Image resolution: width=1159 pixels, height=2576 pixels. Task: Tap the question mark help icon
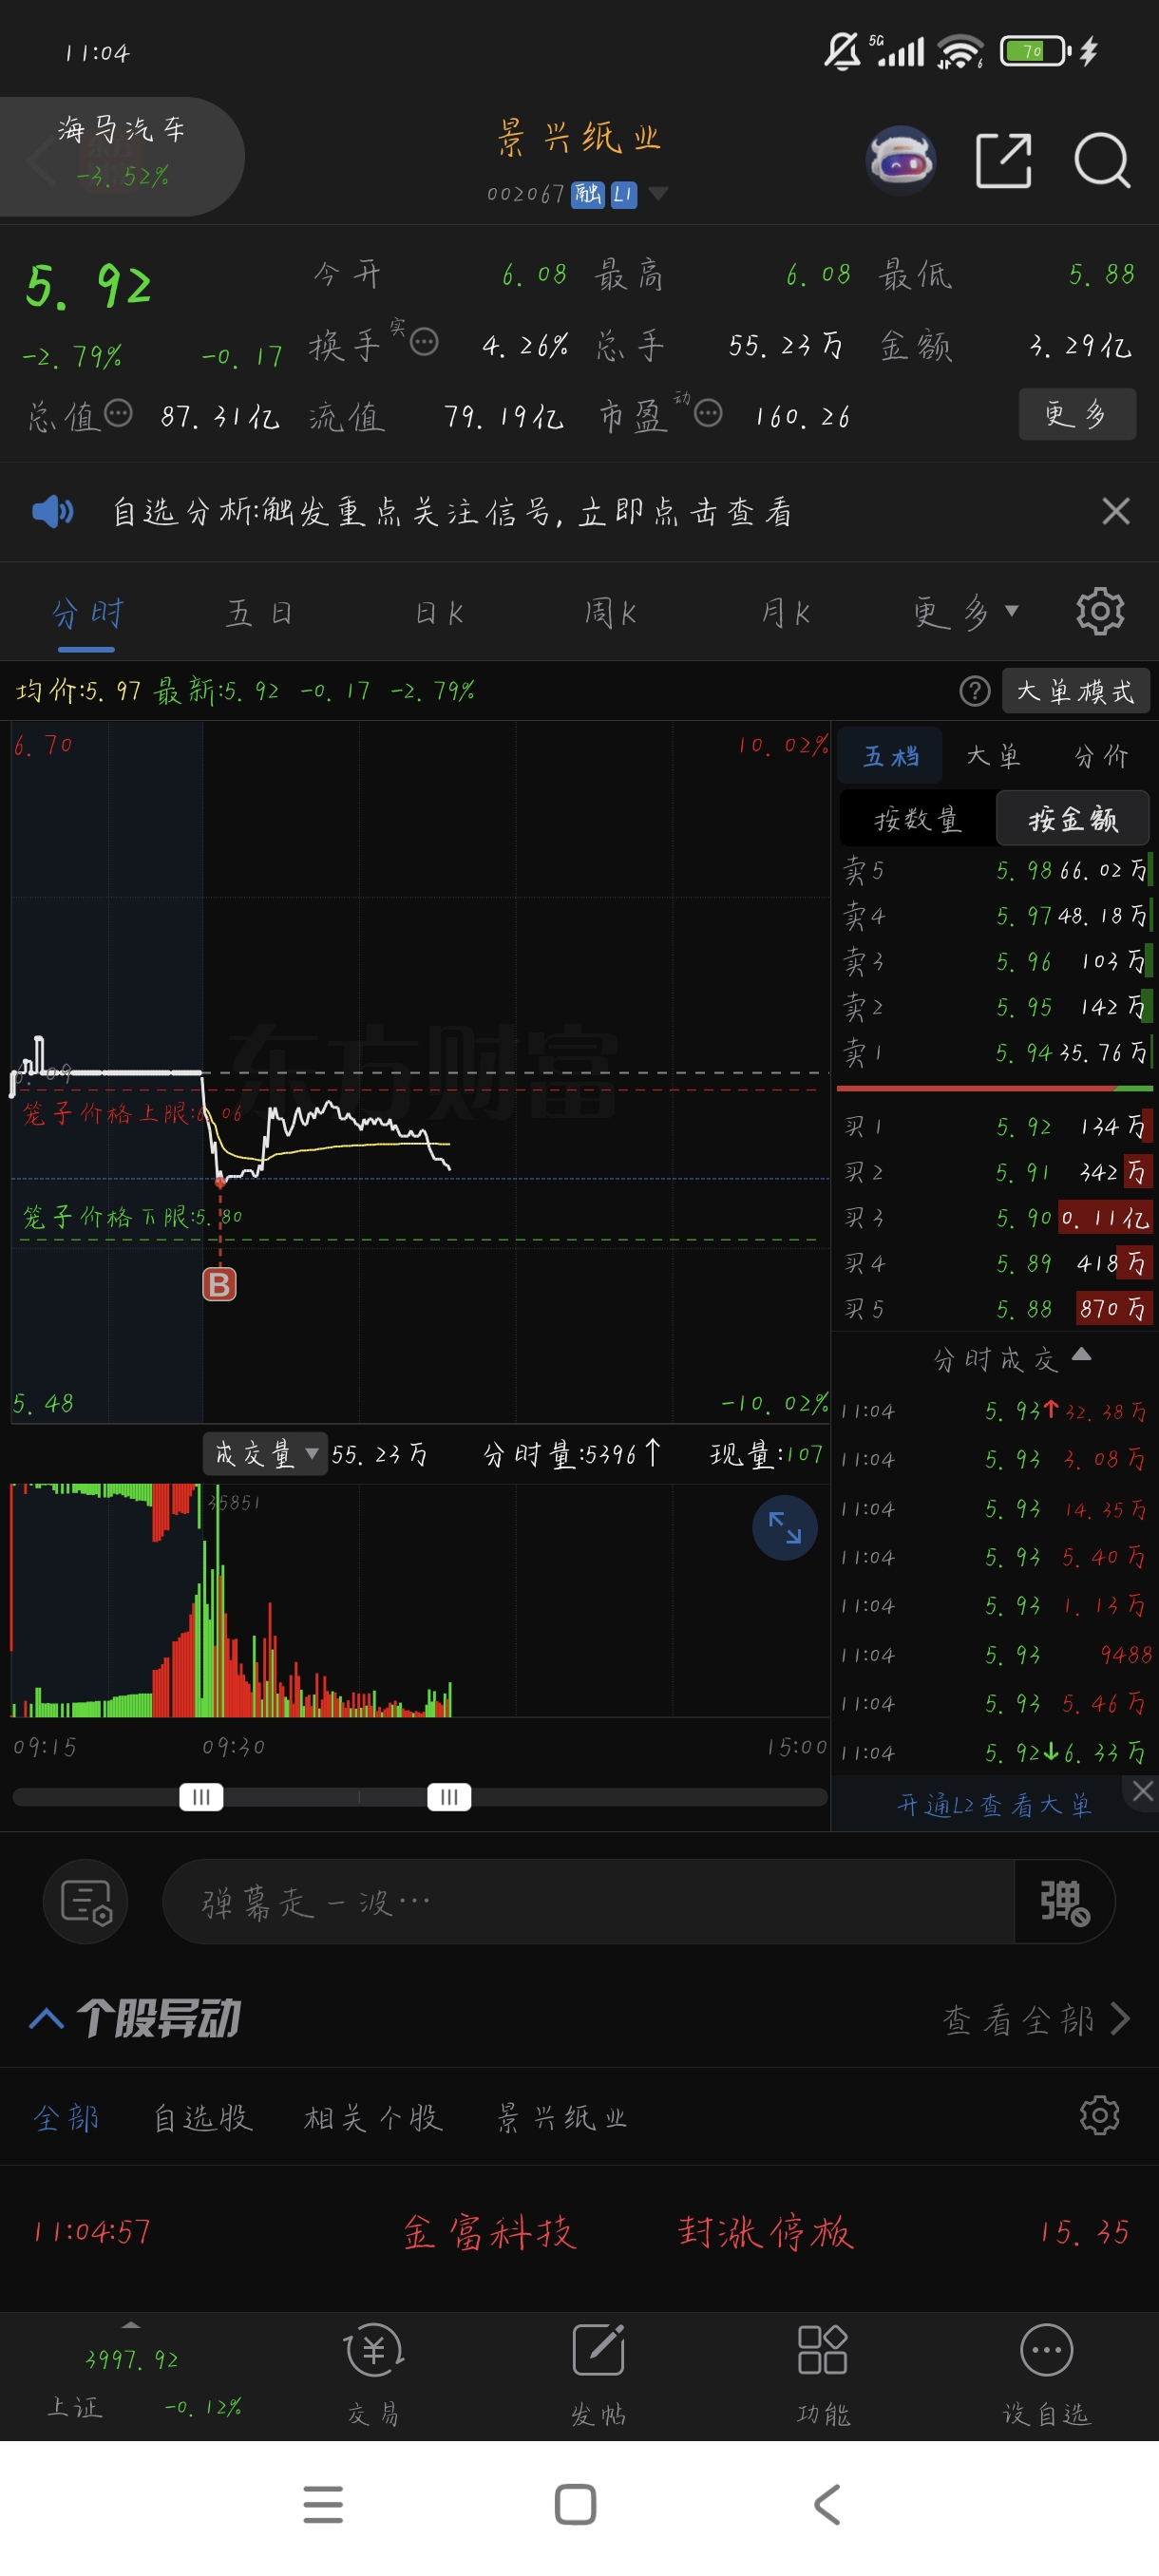point(974,690)
